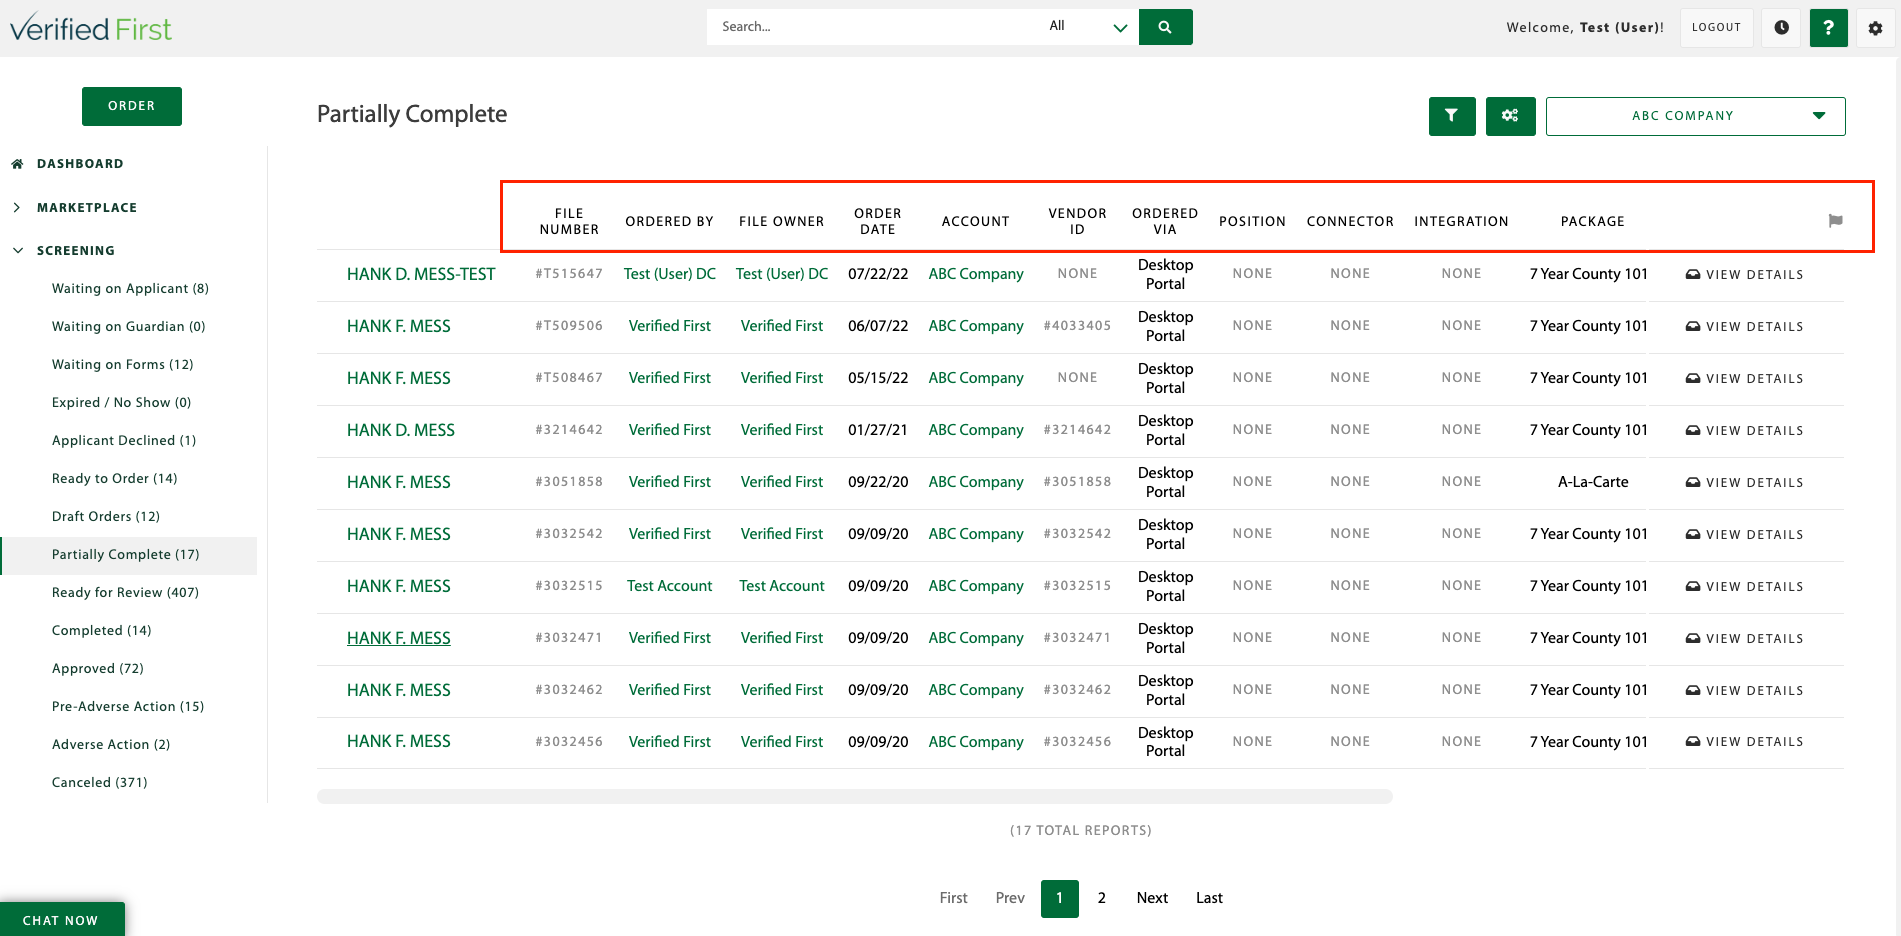Click the Last page link

[1209, 898]
